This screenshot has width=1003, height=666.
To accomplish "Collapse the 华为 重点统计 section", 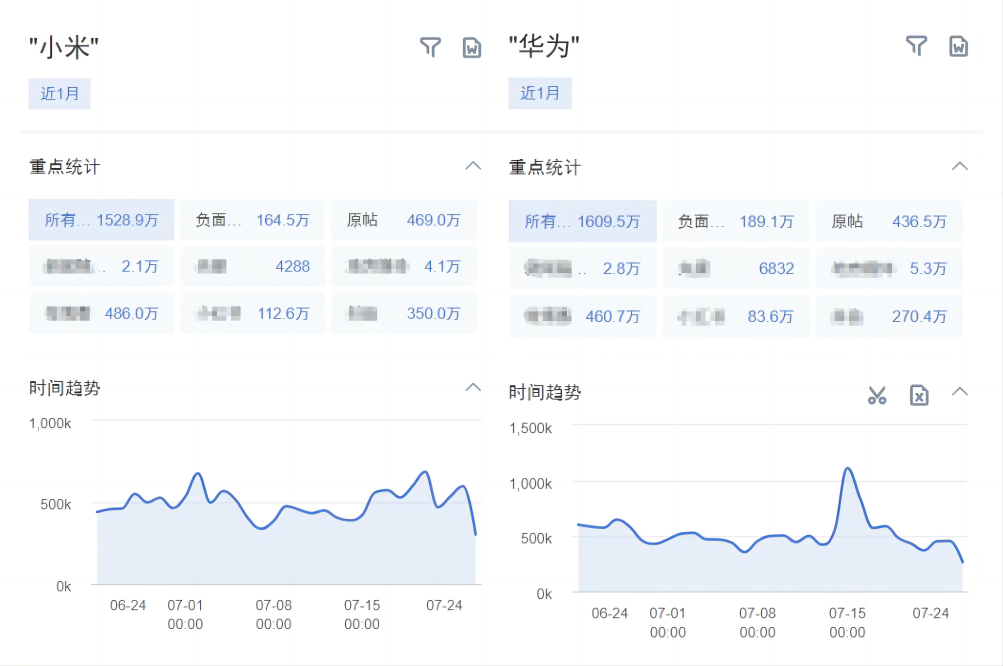I will (x=960, y=166).
